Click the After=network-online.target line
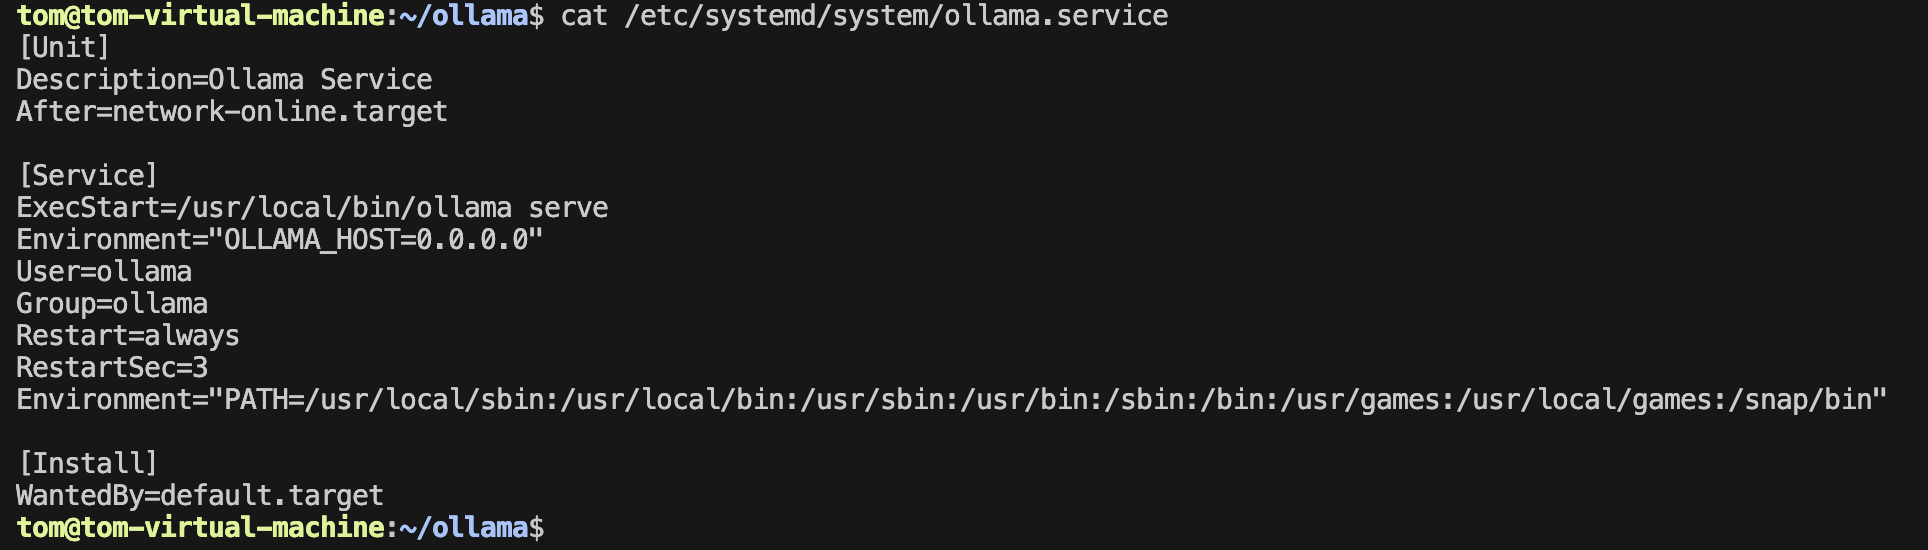1928x550 pixels. [232, 112]
